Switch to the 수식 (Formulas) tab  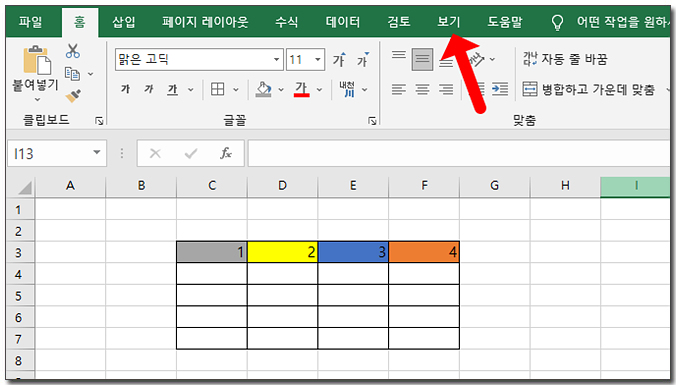287,22
